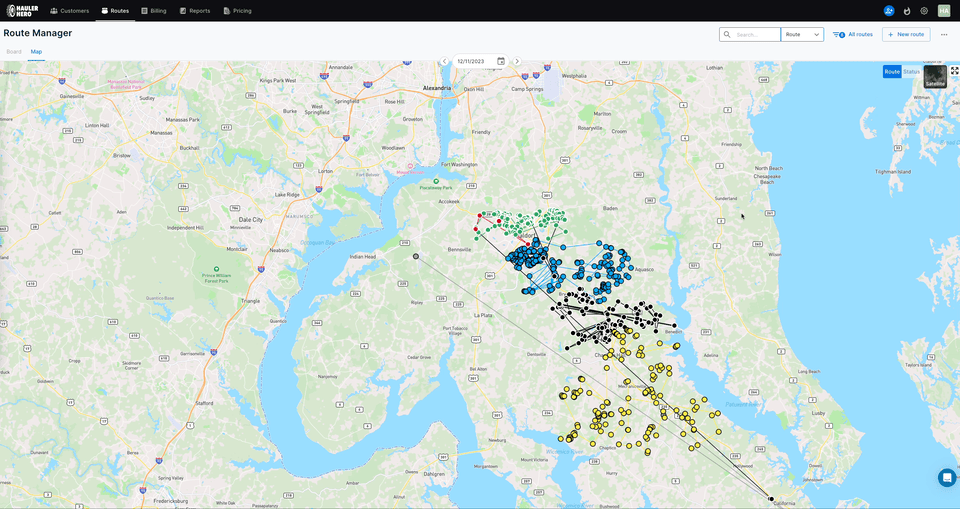Toggle map coloring to Route
Image resolution: width=960 pixels, height=509 pixels.
892,72
